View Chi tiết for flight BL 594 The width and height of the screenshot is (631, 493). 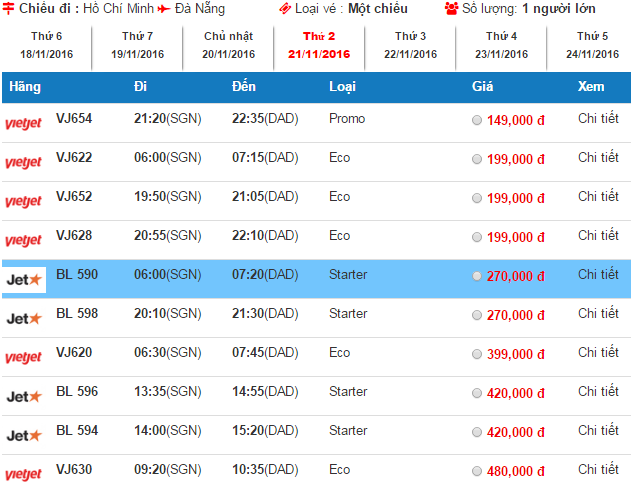(598, 431)
